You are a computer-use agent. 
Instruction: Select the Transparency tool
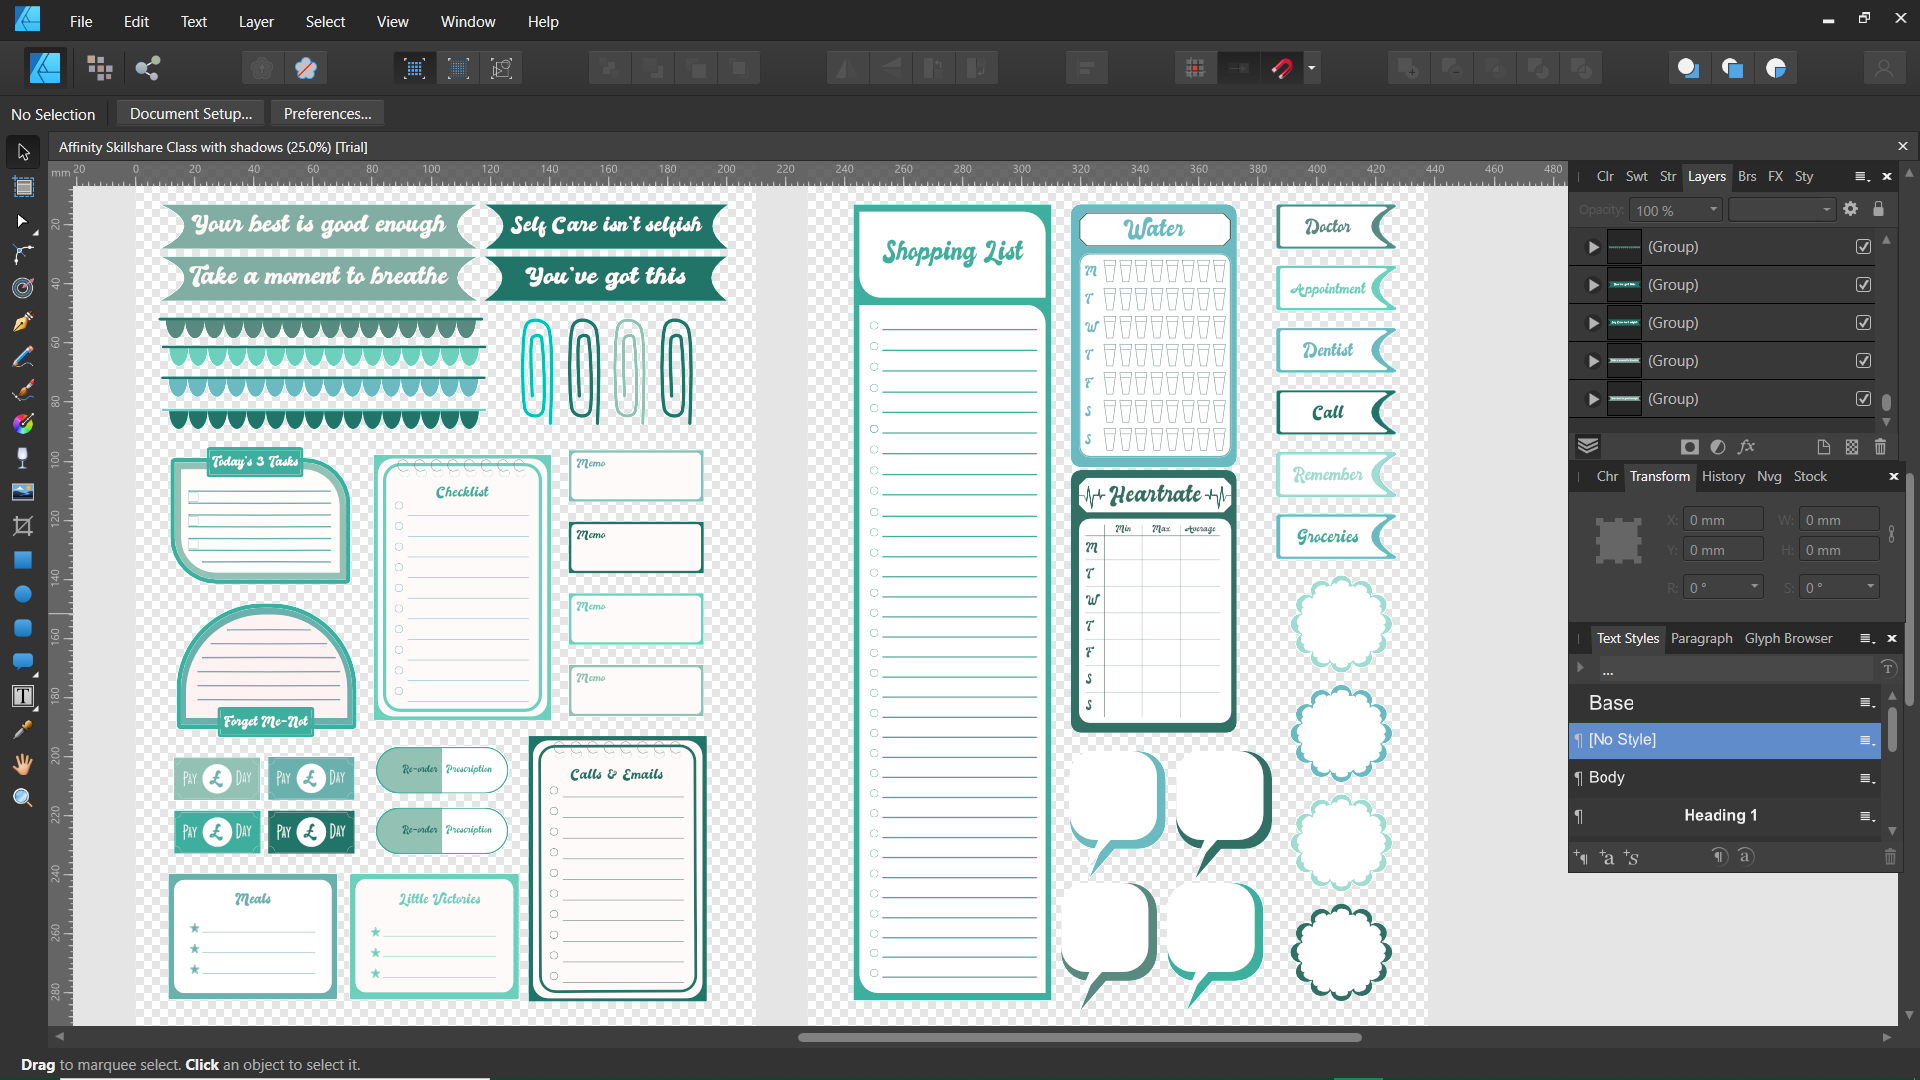[23, 458]
